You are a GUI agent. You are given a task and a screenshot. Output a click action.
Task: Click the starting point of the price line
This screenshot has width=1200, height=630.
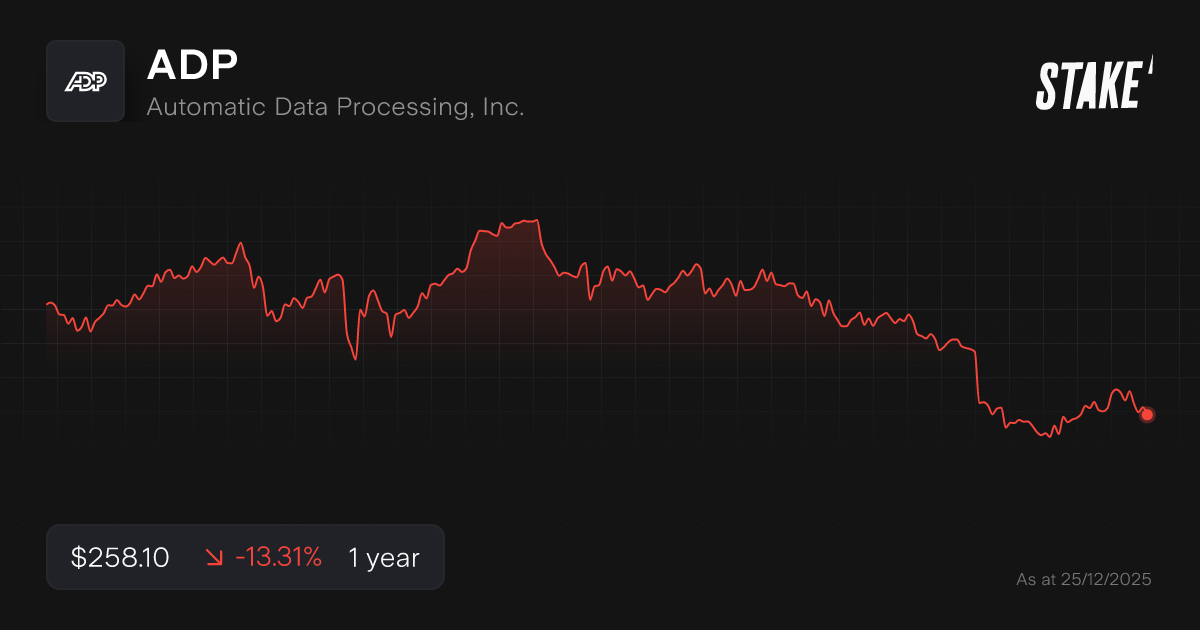click(x=48, y=303)
